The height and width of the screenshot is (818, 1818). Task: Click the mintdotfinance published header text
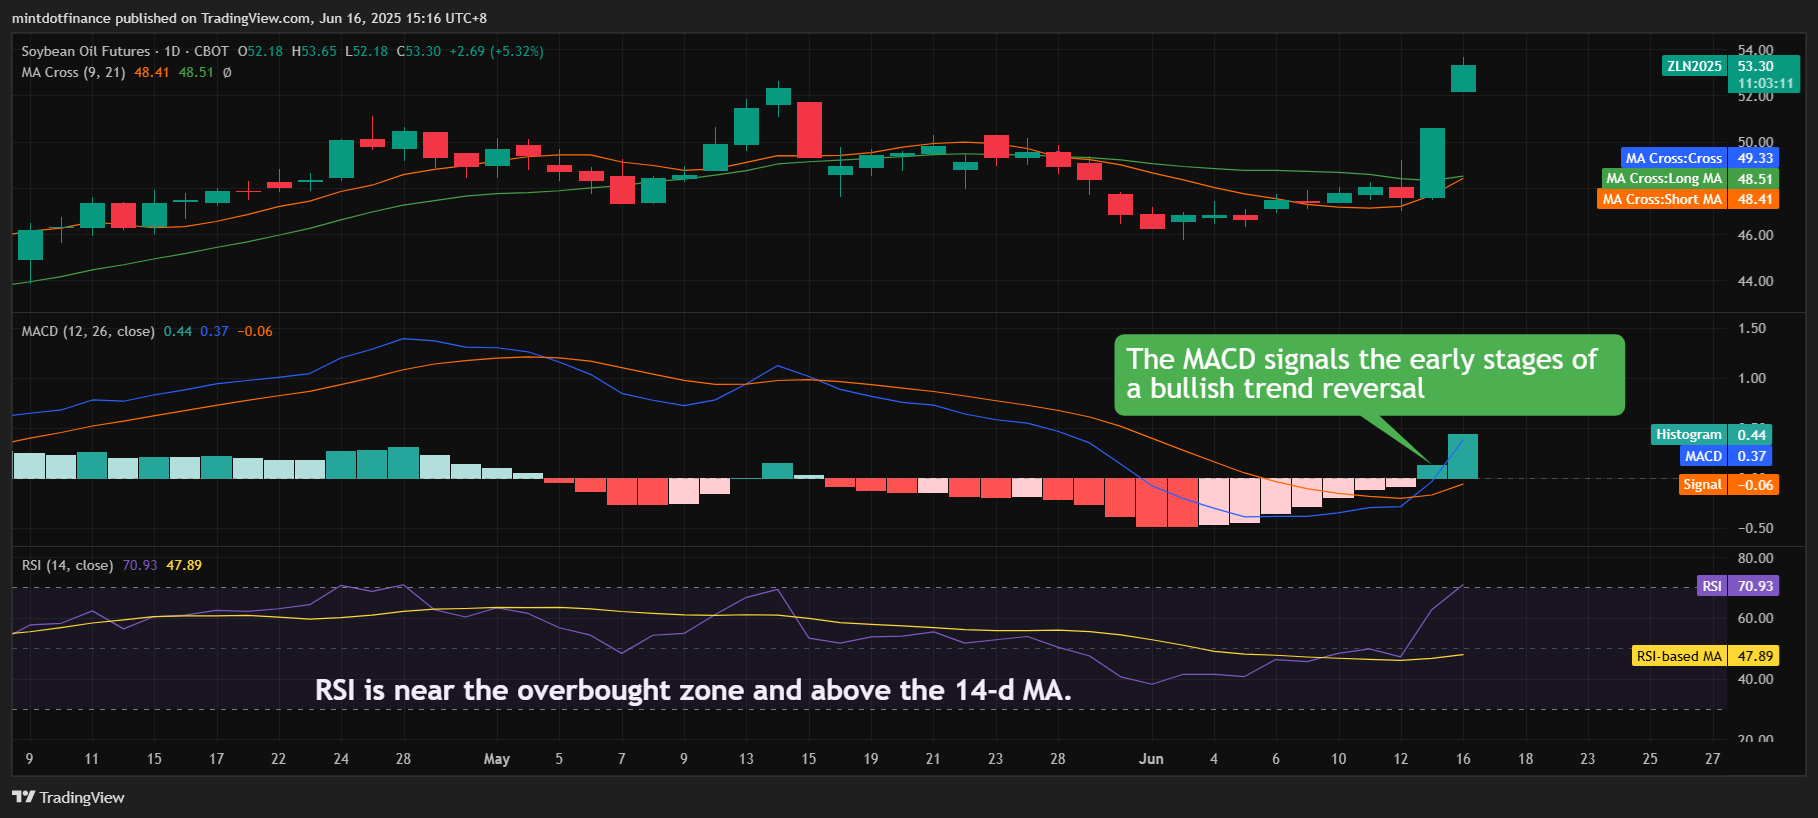tap(250, 18)
